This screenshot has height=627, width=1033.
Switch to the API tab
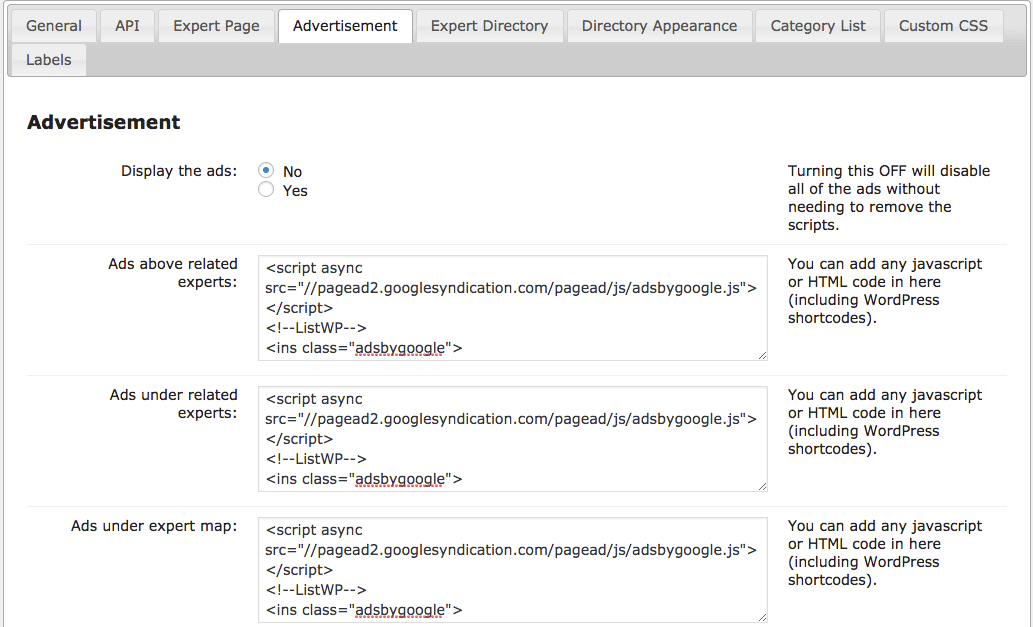click(x=127, y=26)
